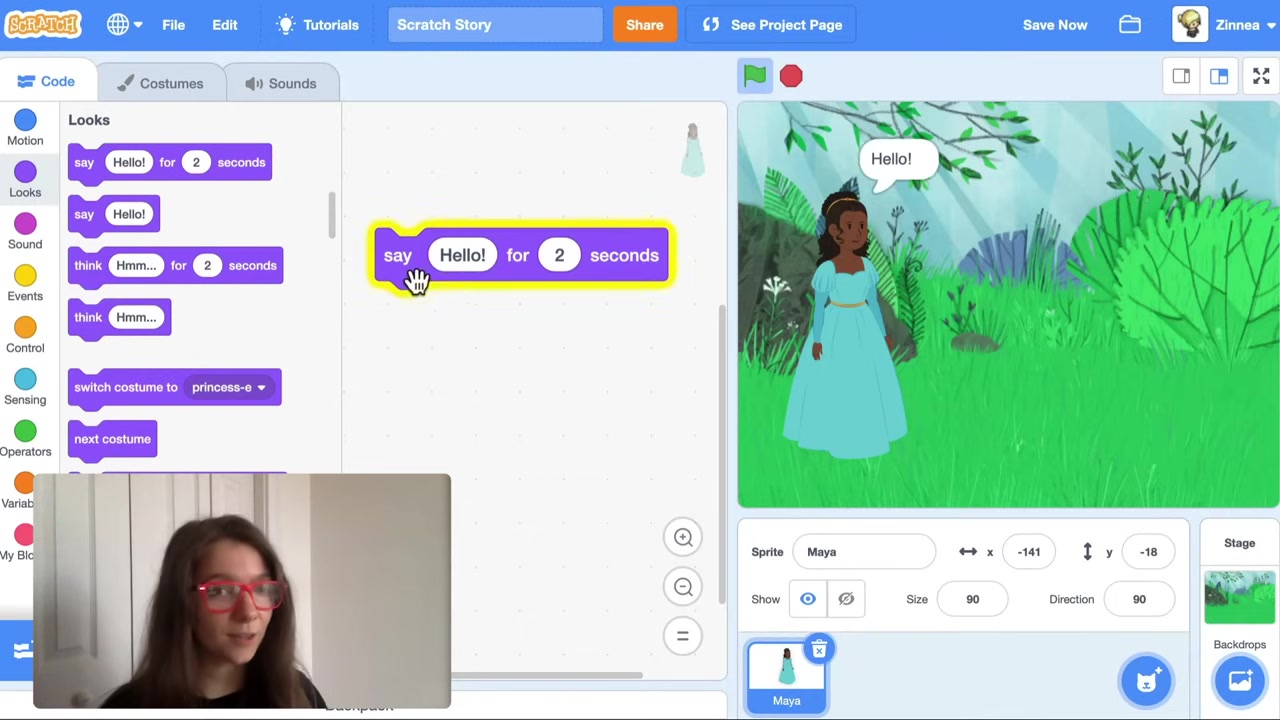Image resolution: width=1280 pixels, height=720 pixels.
Task: Click the orange Share button
Action: point(644,25)
